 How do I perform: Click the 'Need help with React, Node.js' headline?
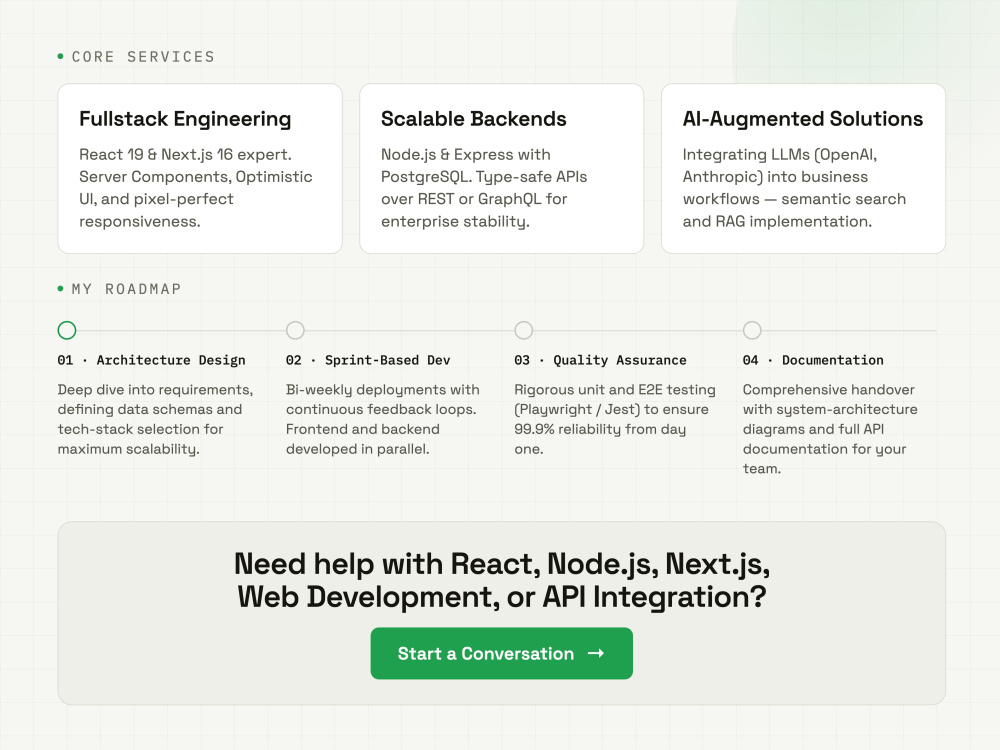click(502, 581)
